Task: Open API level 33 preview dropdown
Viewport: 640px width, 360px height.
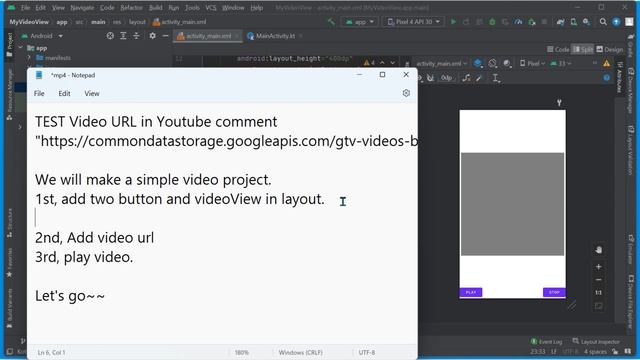Action: point(561,63)
